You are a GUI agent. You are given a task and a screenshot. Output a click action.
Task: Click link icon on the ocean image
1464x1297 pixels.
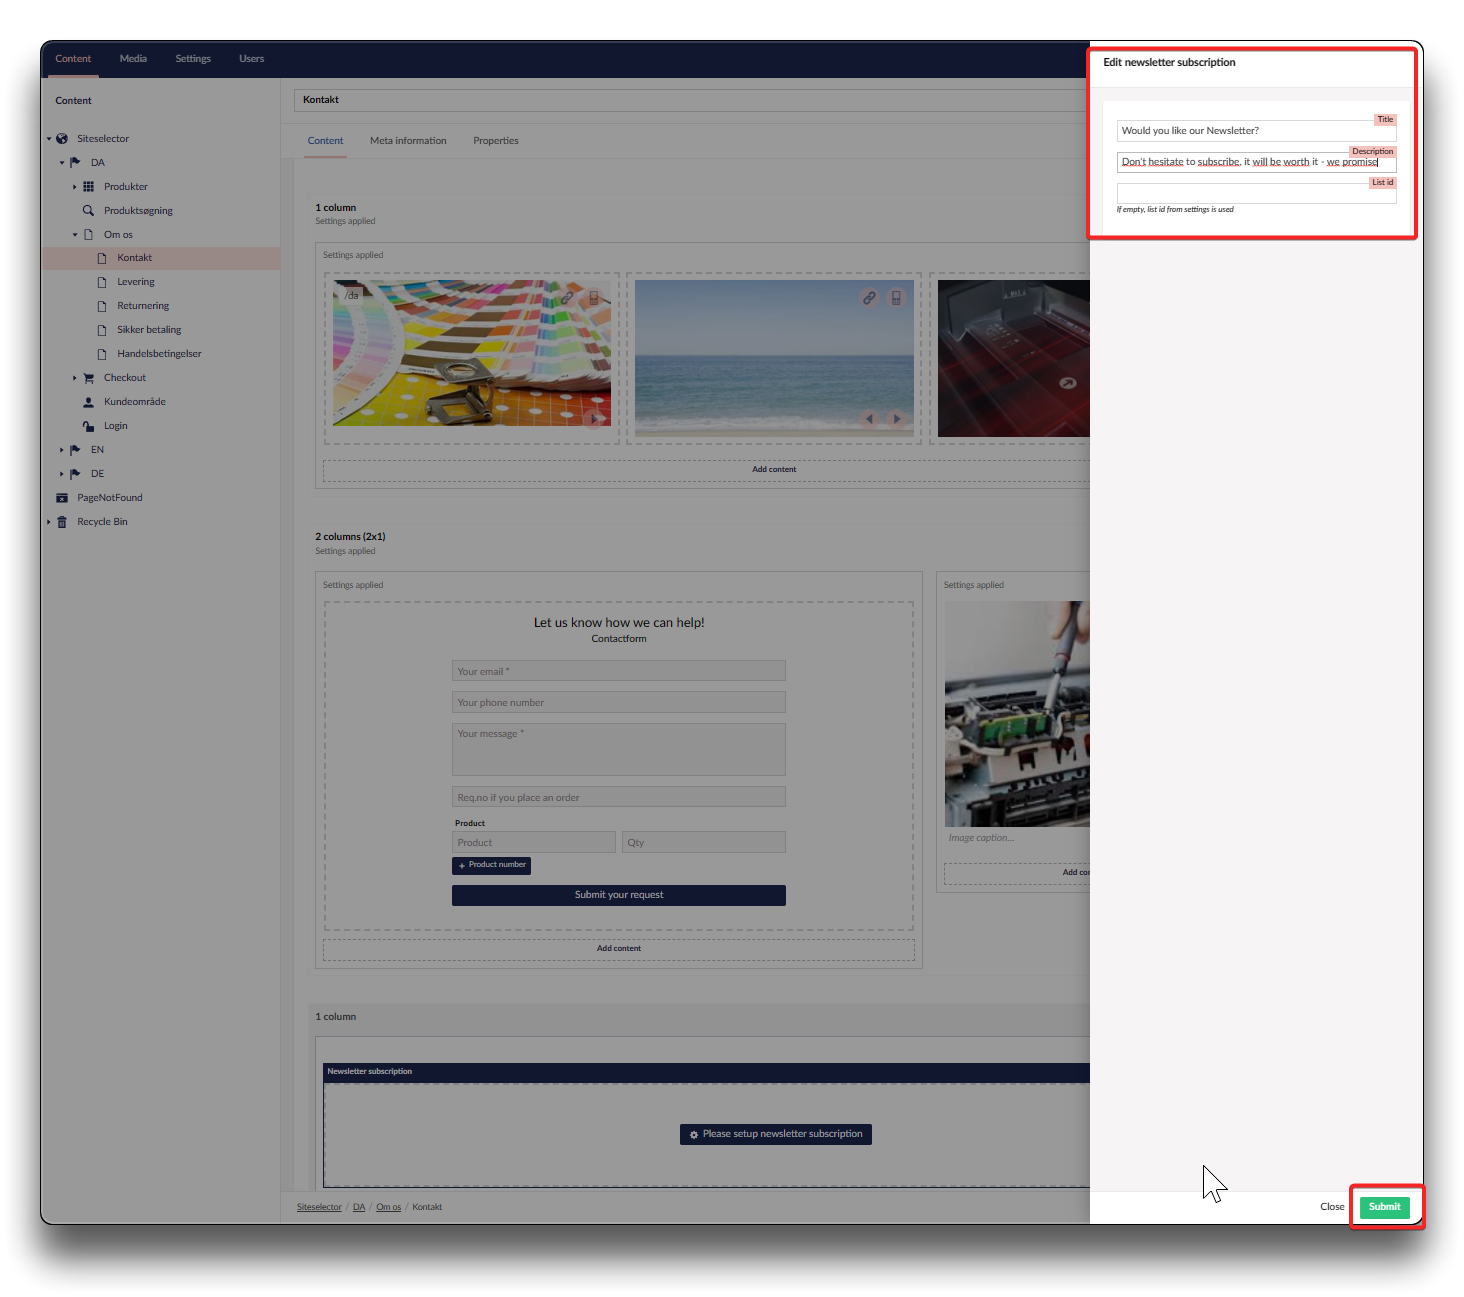pos(869,298)
